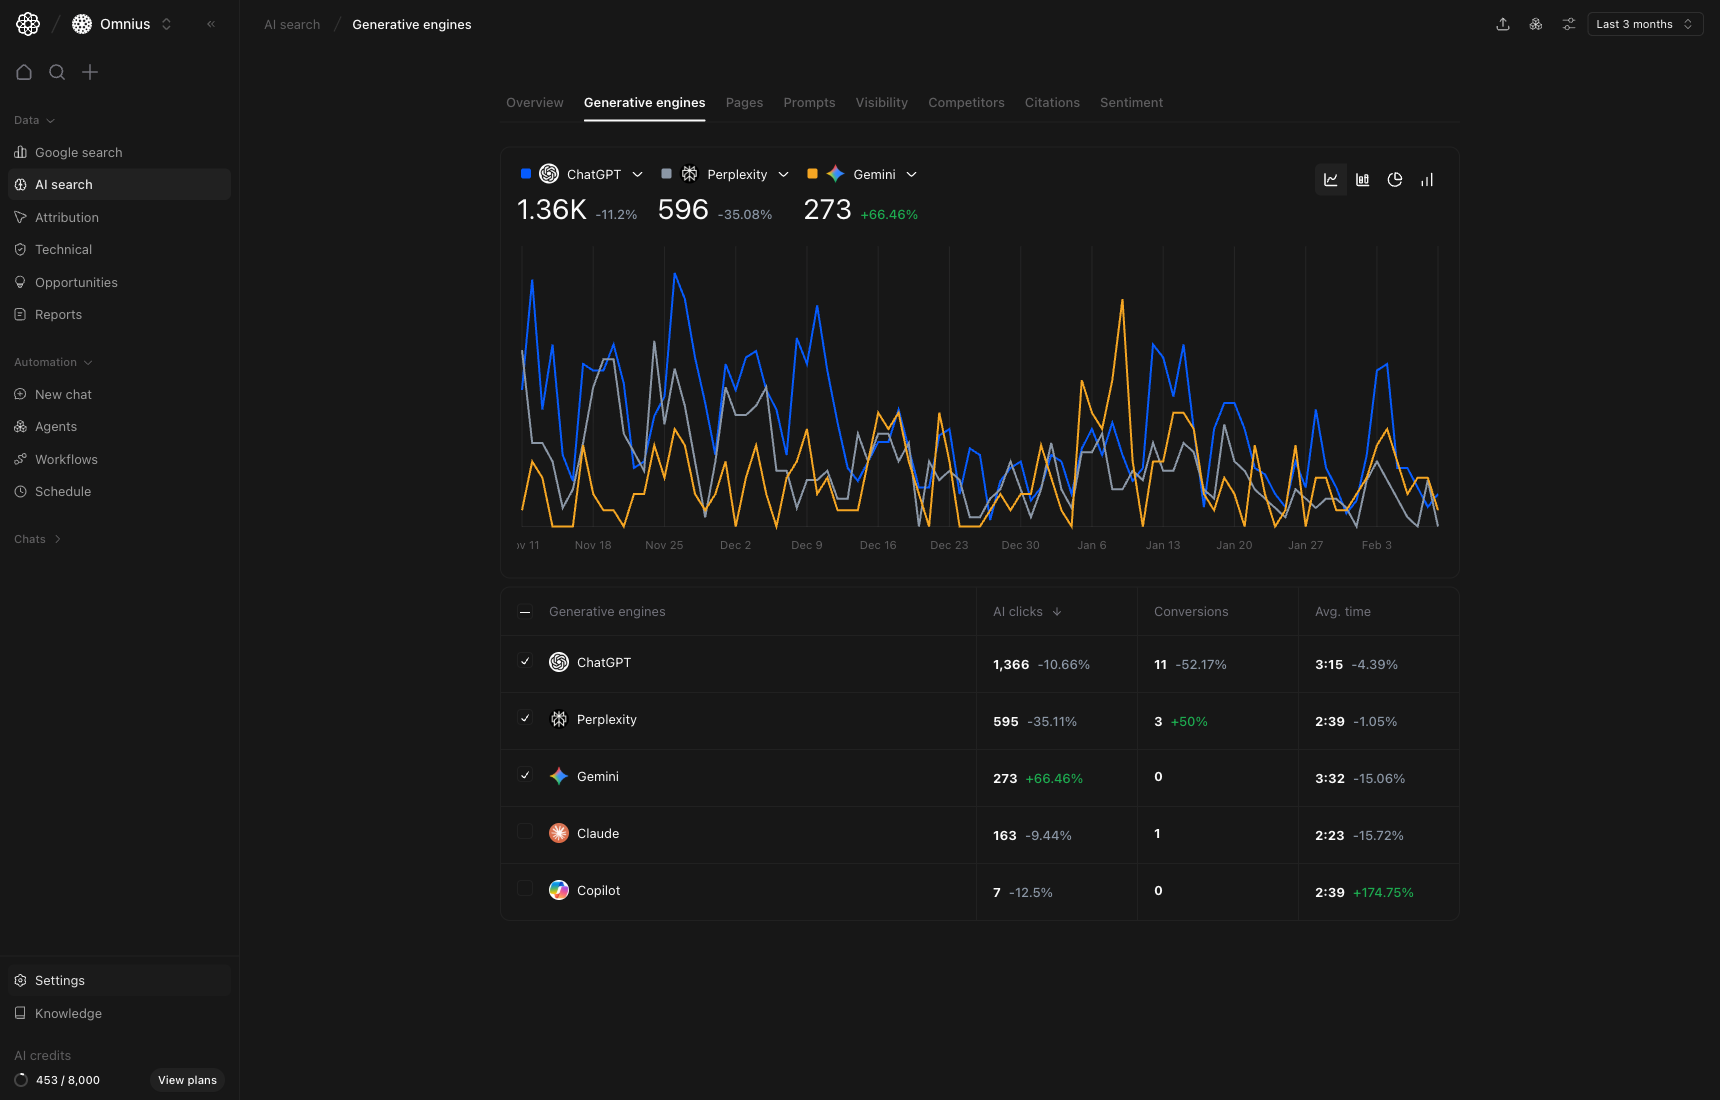Open the Last 3 months date range selector

(1644, 23)
